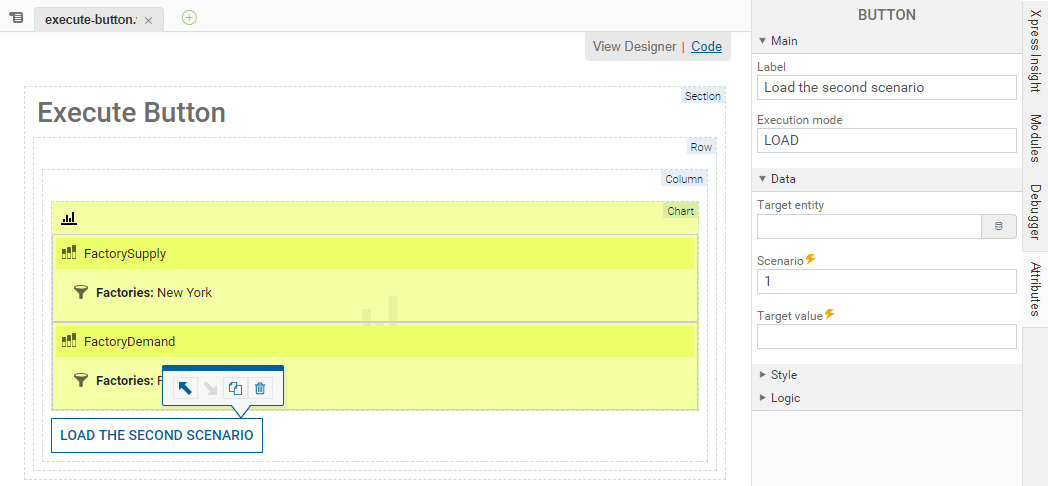Collapse the Main section

762,41
